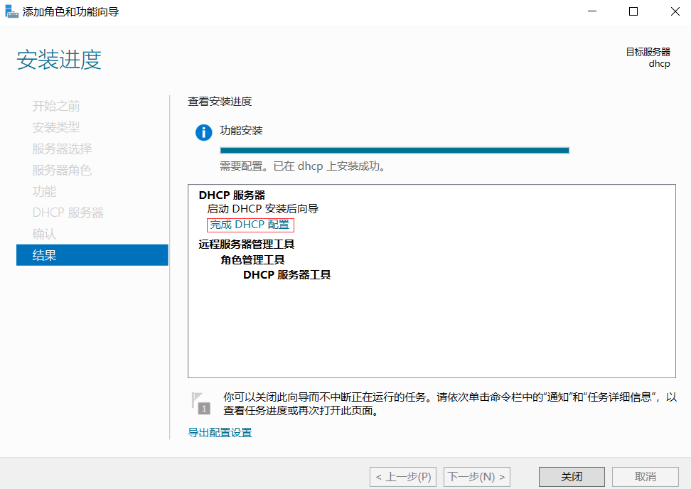
Task: Select the 确认 step
Action: coord(44,234)
